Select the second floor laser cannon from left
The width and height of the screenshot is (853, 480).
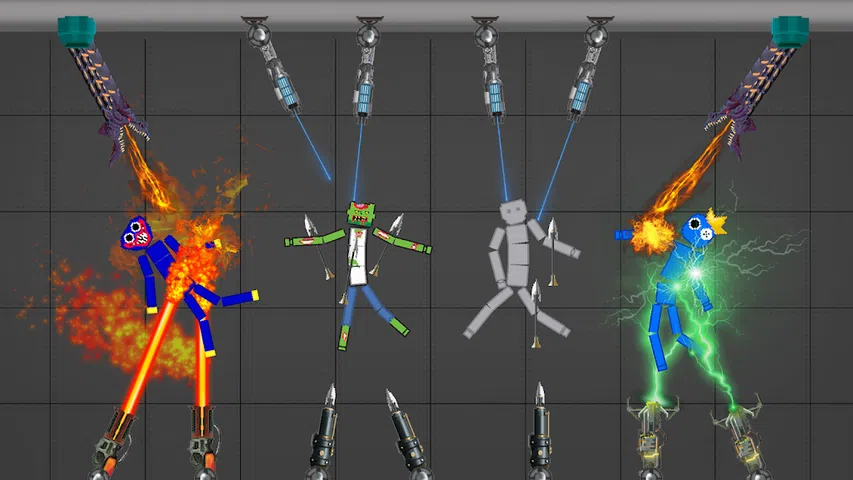(203, 438)
